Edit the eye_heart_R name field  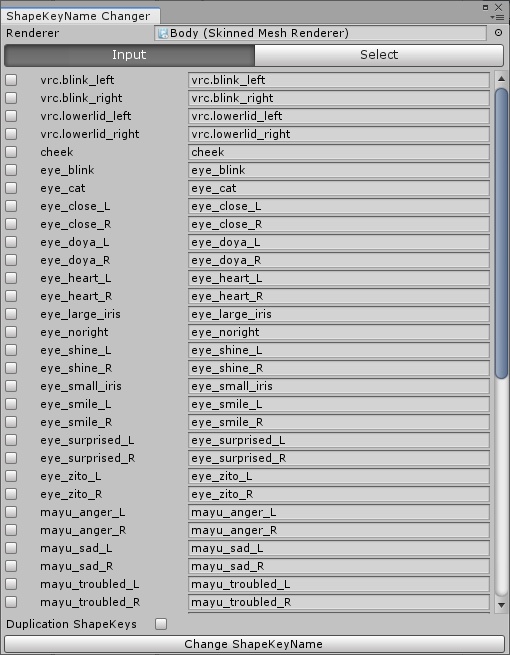click(x=339, y=296)
